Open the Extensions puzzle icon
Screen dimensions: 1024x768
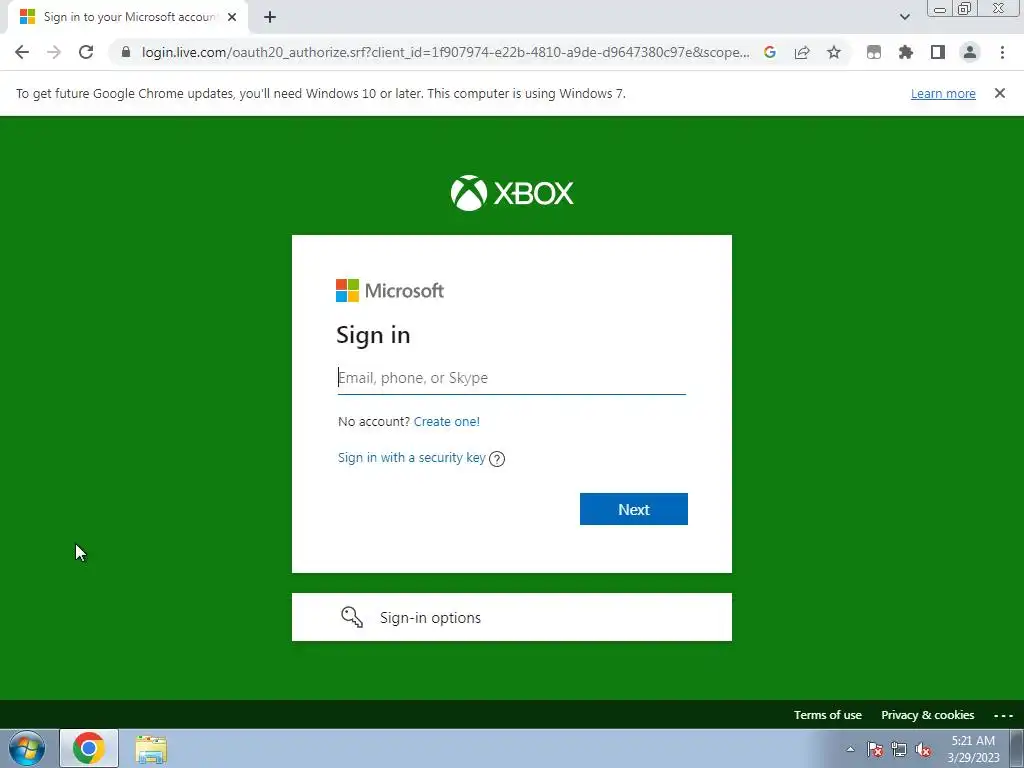click(906, 52)
